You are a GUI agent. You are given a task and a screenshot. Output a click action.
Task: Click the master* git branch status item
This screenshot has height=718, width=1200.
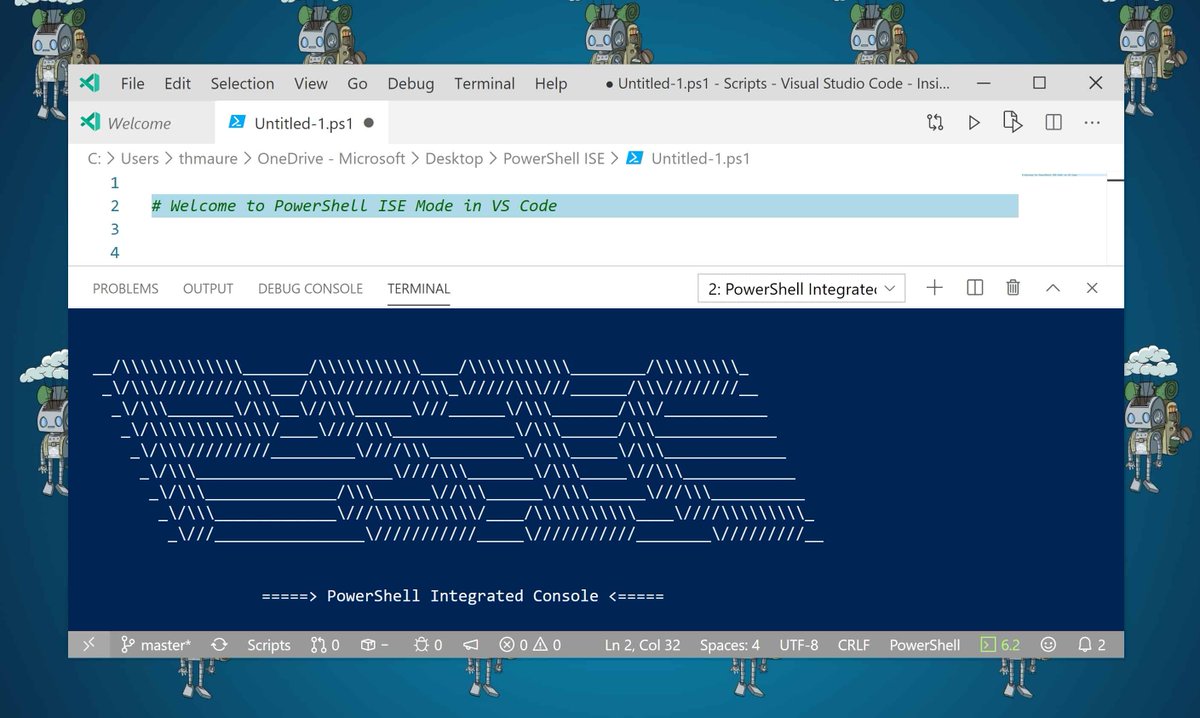[155, 645]
